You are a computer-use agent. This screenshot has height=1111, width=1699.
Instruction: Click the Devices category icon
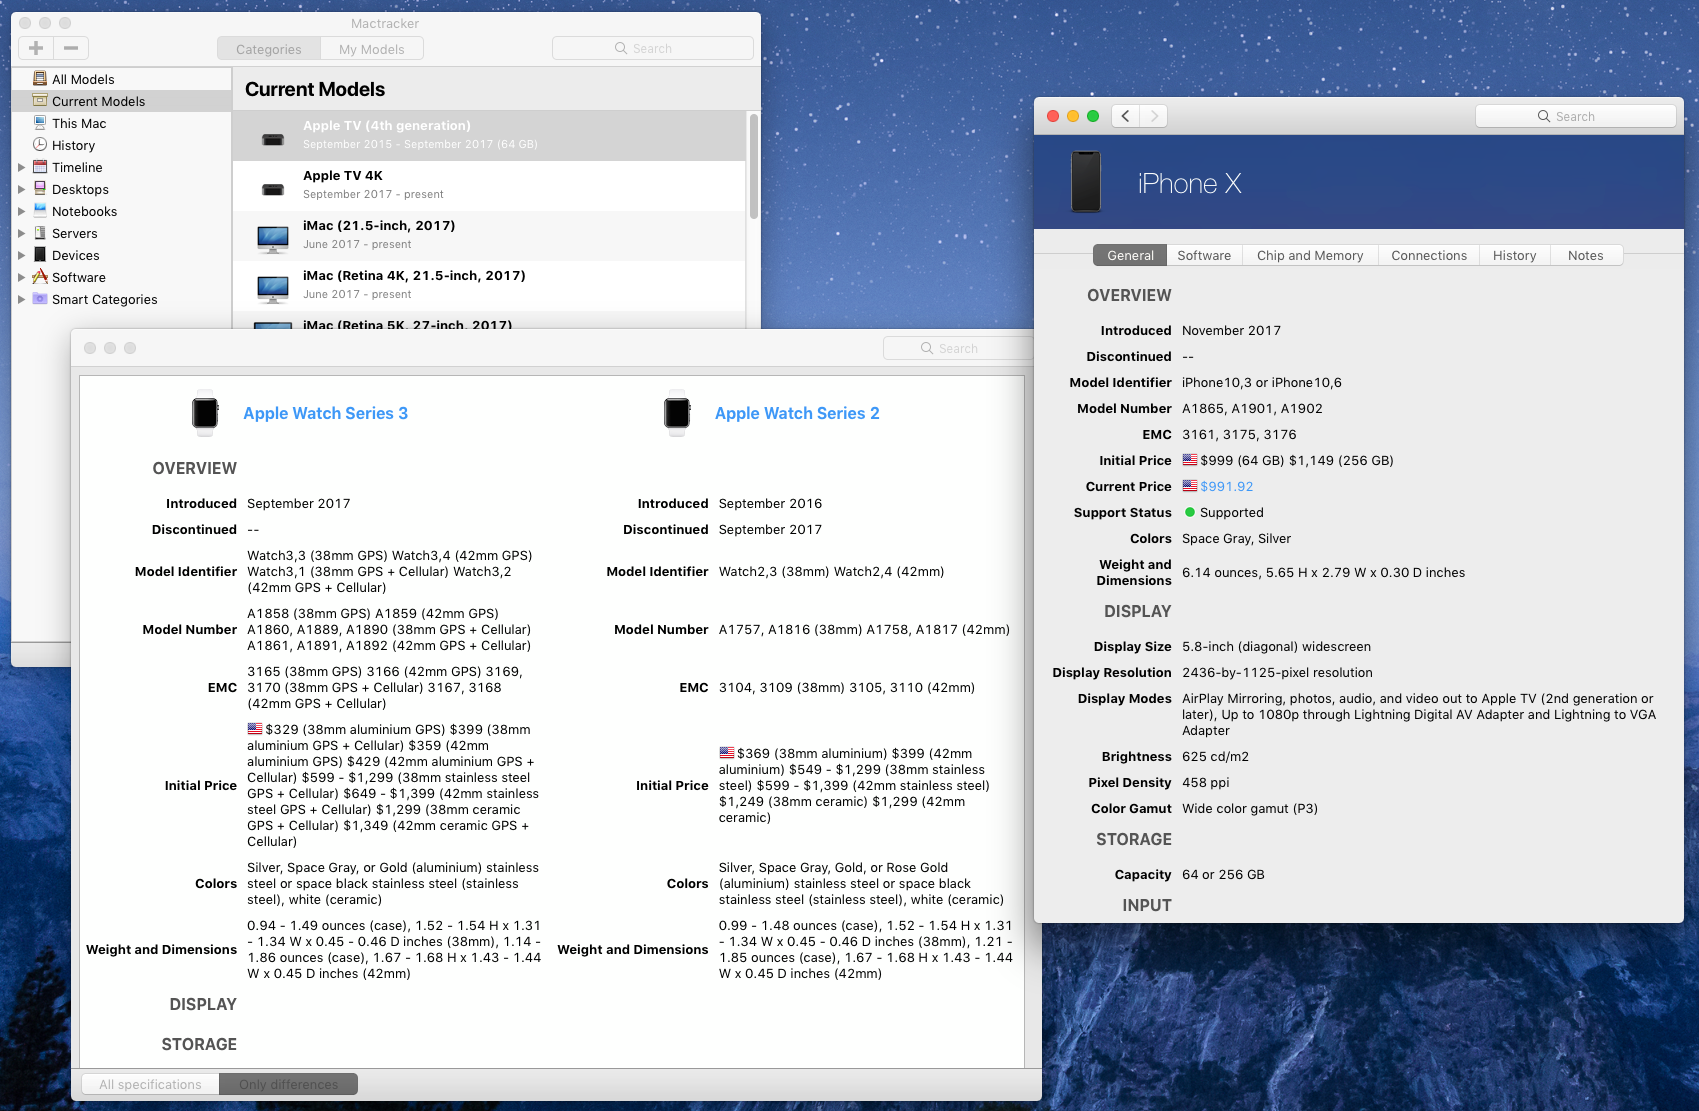point(40,255)
